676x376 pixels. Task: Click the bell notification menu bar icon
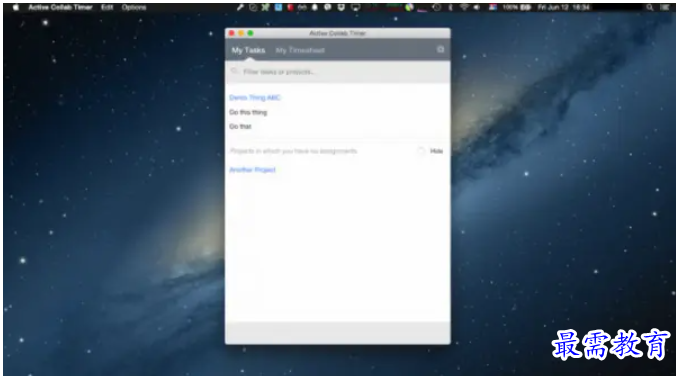315,7
